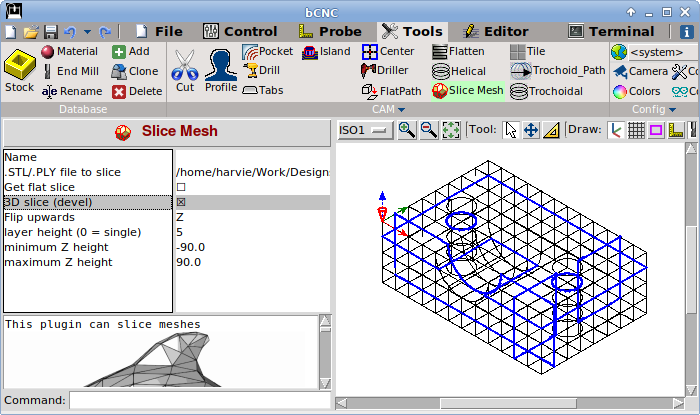Open the ISO1 view dropdown
The height and width of the screenshot is (415, 700).
tap(365, 130)
